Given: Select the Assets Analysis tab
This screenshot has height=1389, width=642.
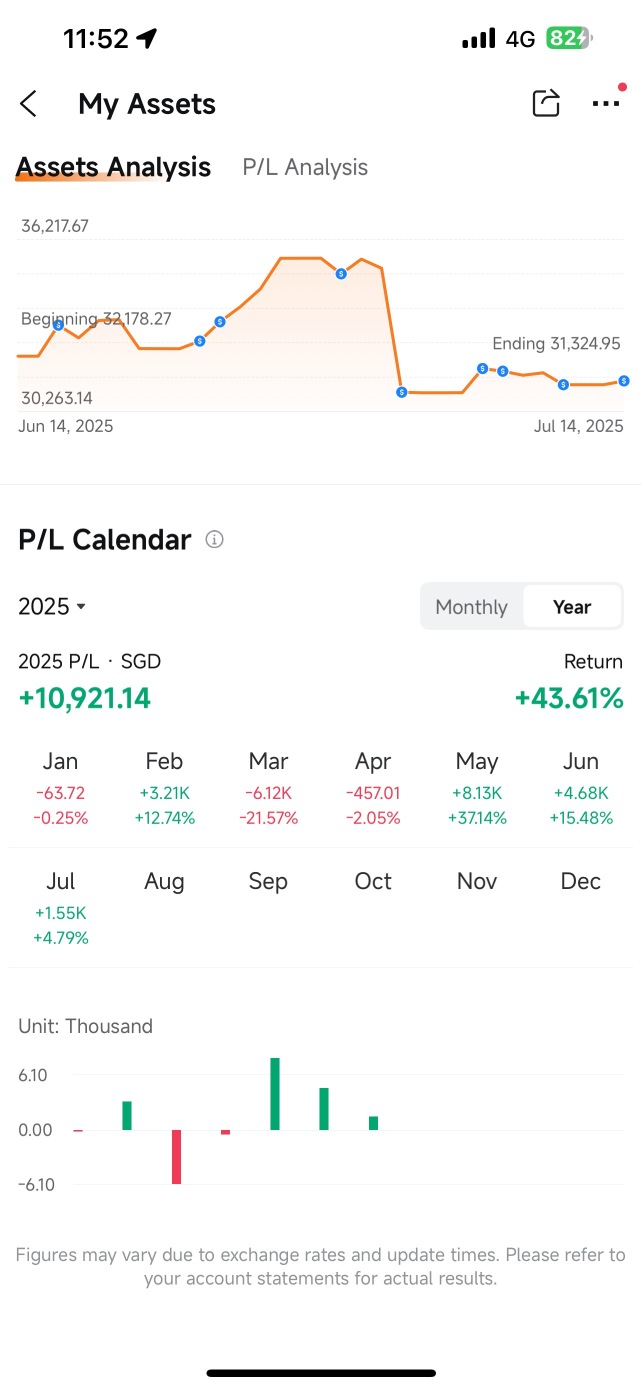Looking at the screenshot, I should pyautogui.click(x=113, y=167).
